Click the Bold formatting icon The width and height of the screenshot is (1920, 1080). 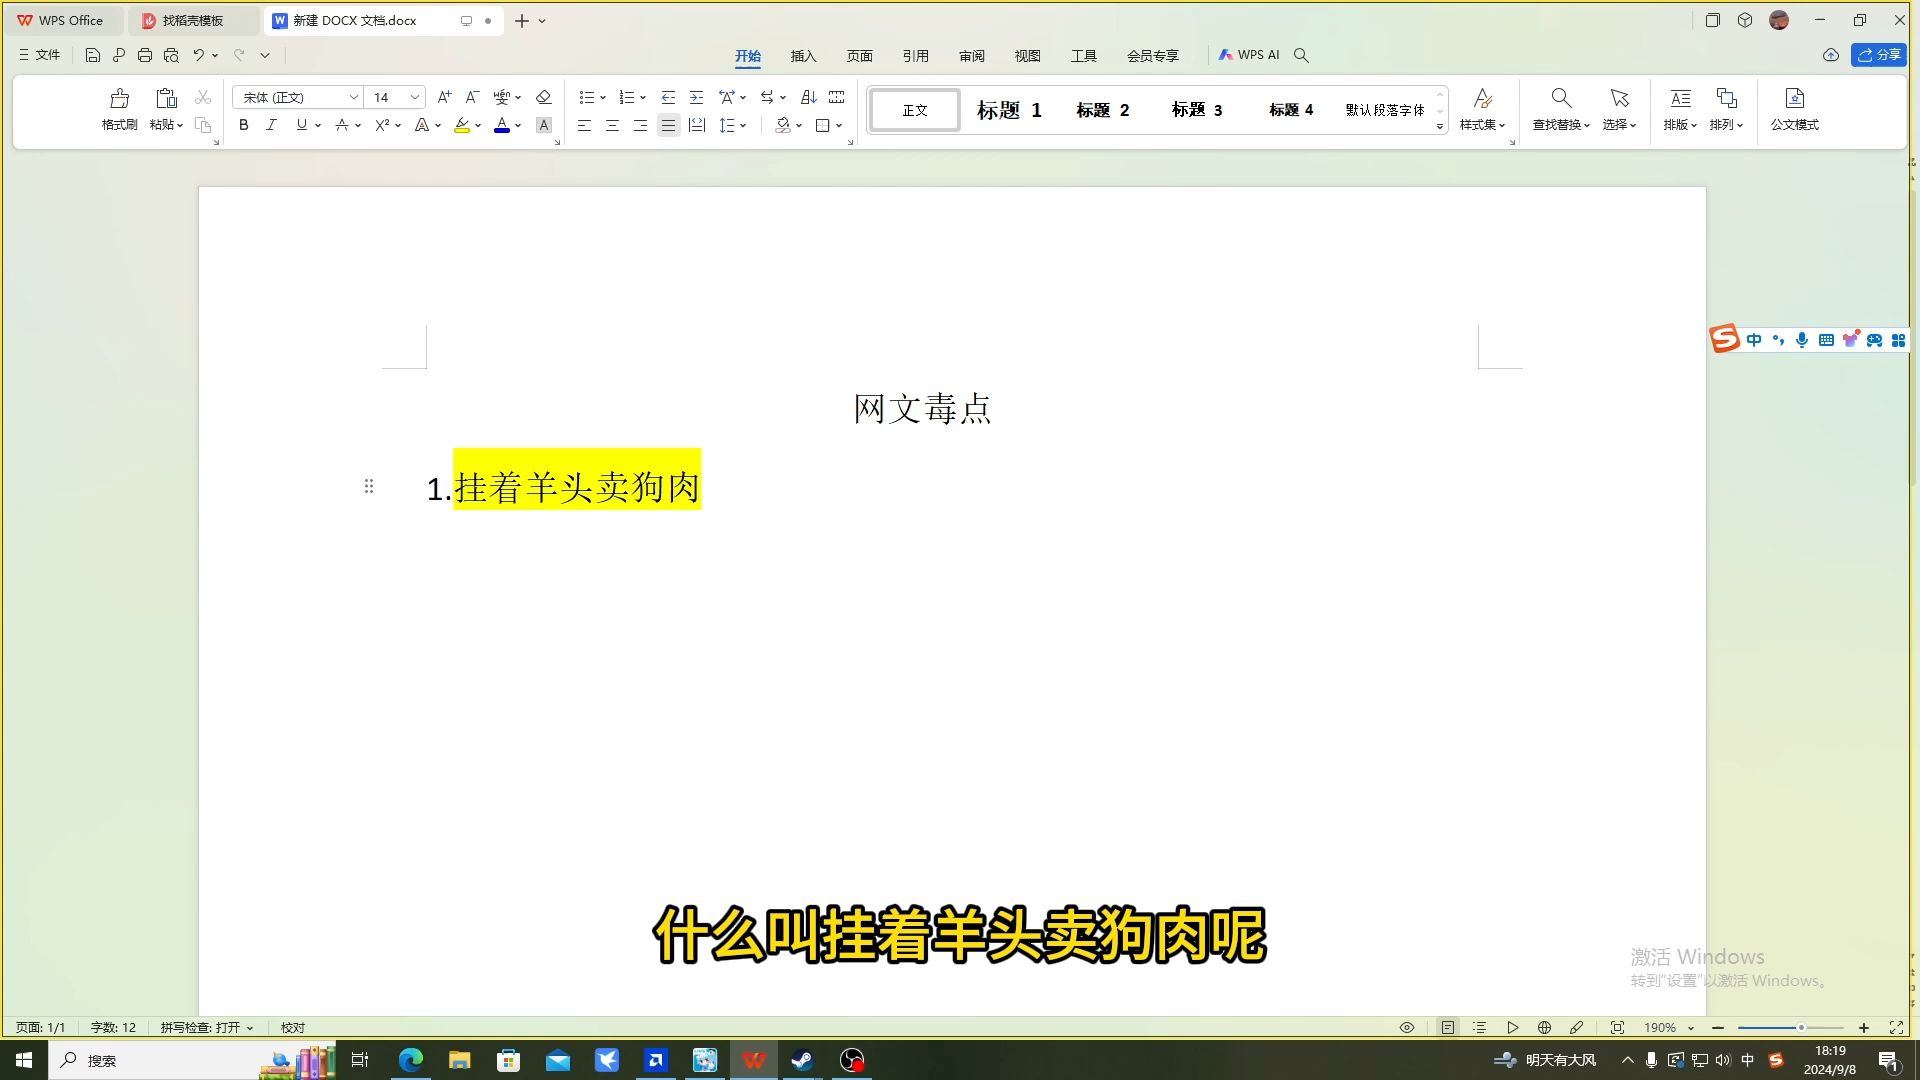click(243, 124)
